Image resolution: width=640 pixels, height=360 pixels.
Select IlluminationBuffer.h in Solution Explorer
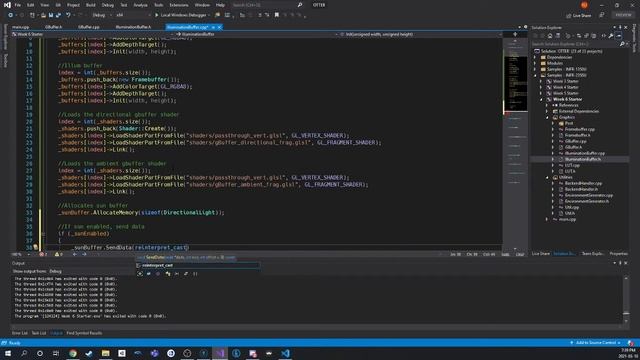(582, 159)
